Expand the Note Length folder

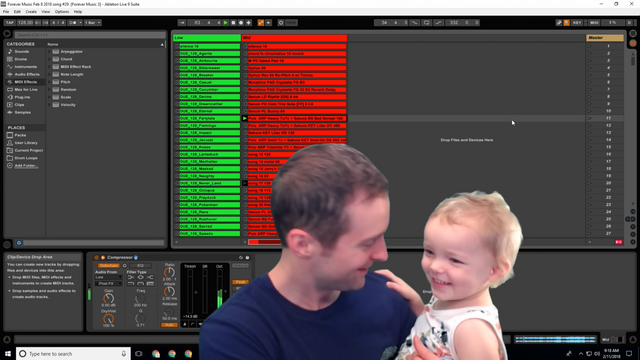[49, 74]
